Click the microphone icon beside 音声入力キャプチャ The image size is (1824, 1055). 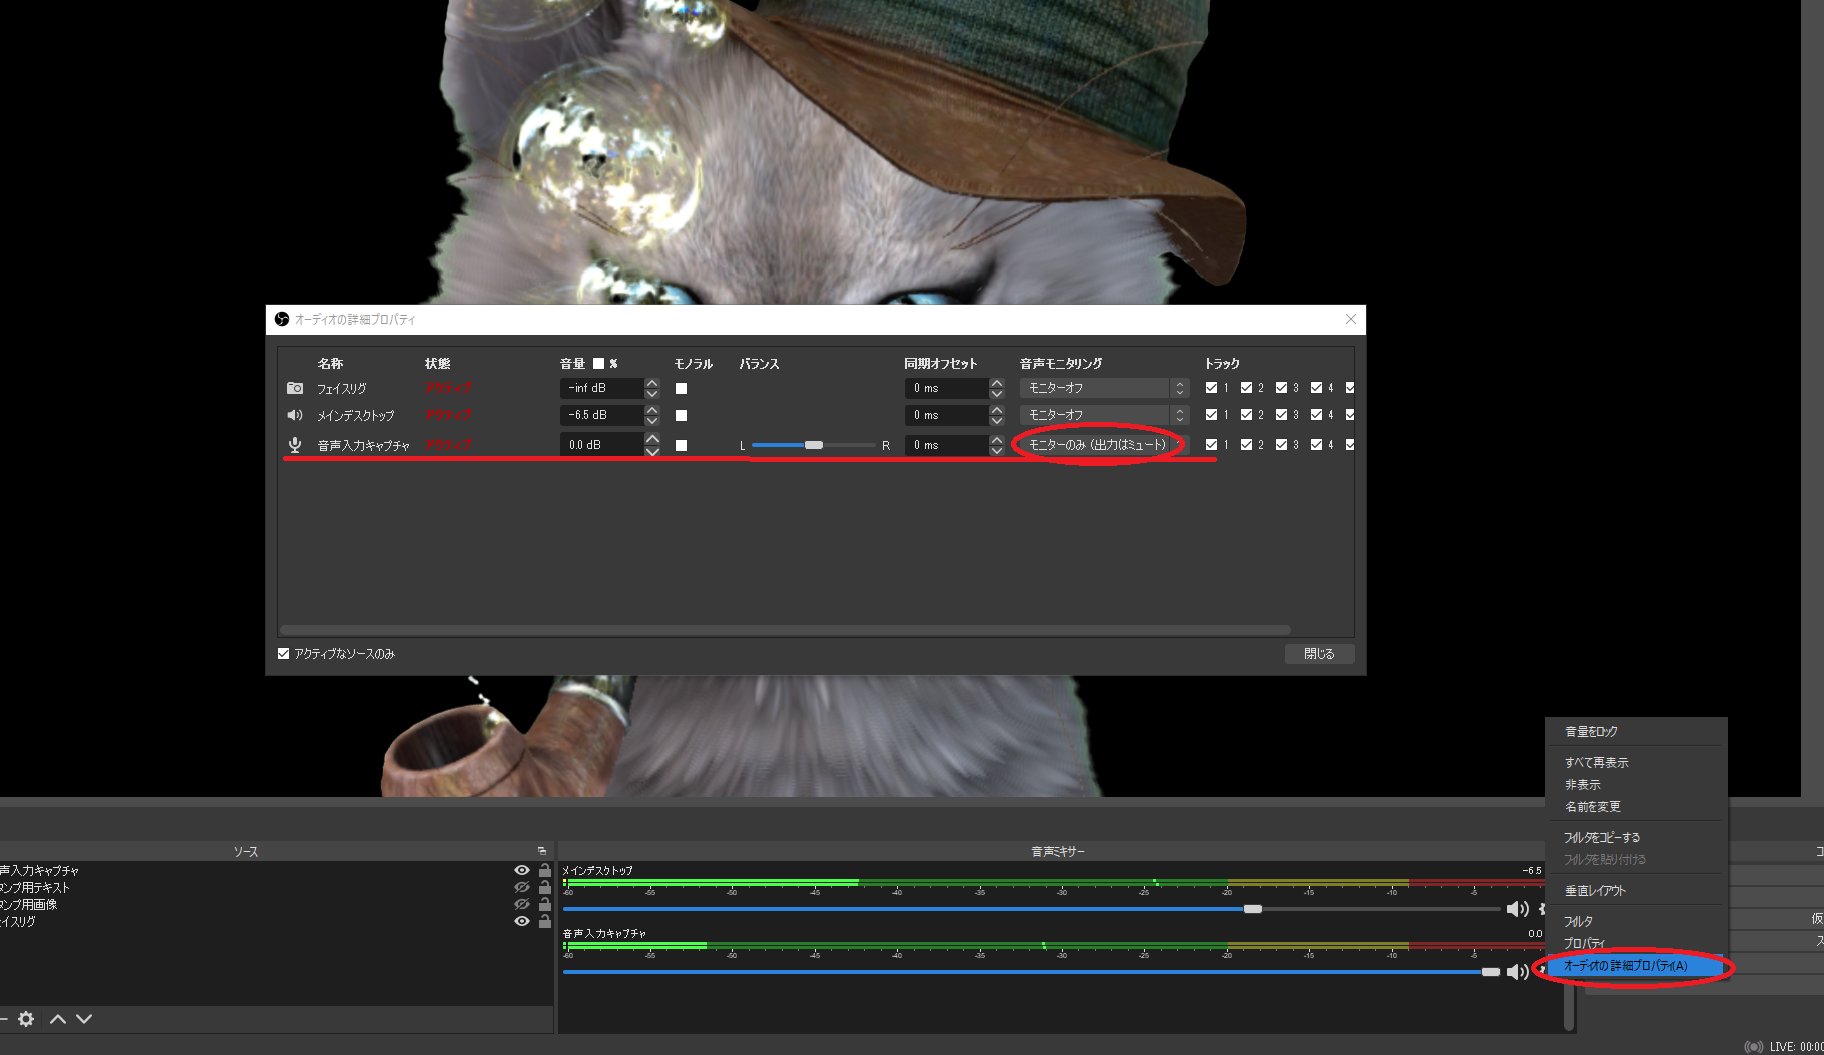click(295, 445)
